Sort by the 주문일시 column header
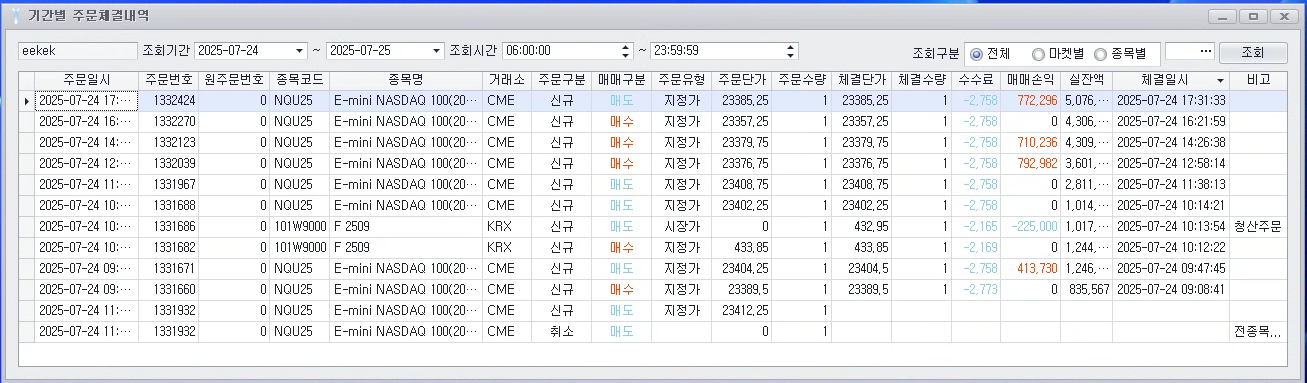The image size is (1307, 383). pos(86,80)
